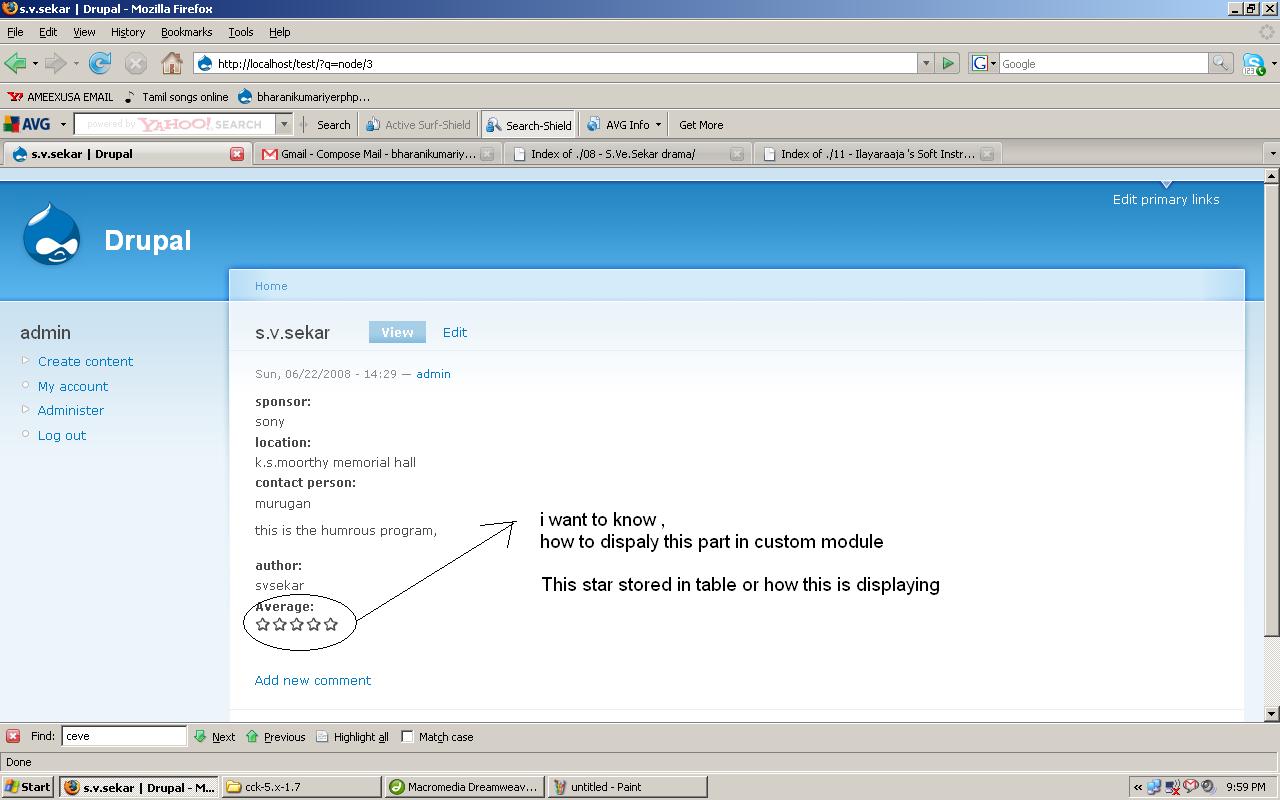Click the Firefox reload page icon
1280x800 pixels.
pyautogui.click(x=100, y=64)
